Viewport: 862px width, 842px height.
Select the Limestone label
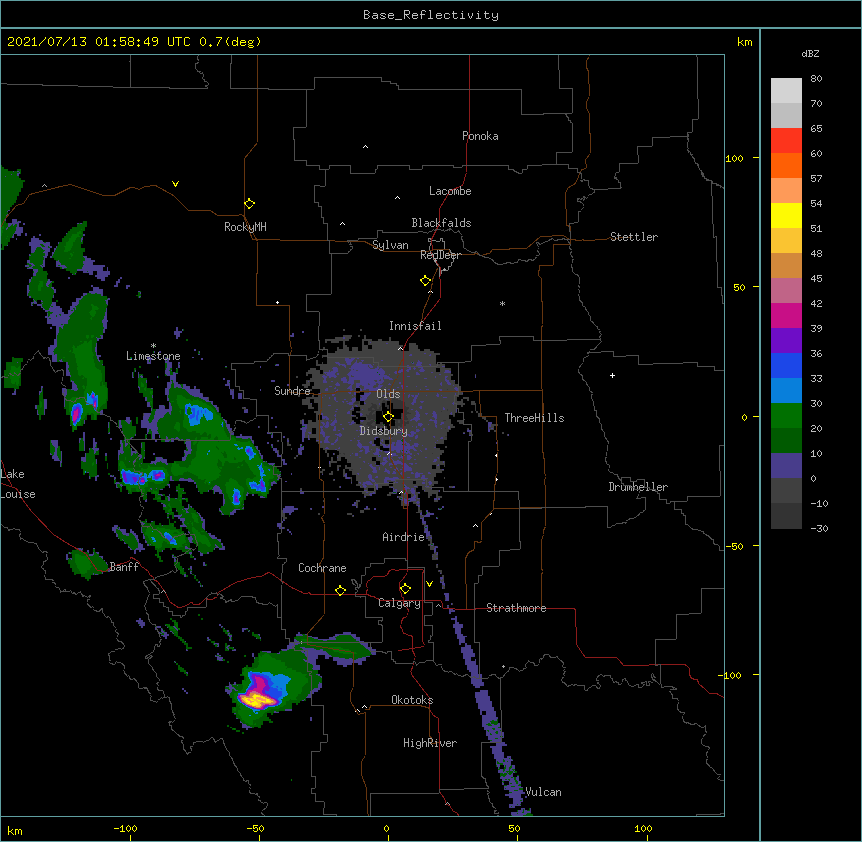click(x=153, y=356)
